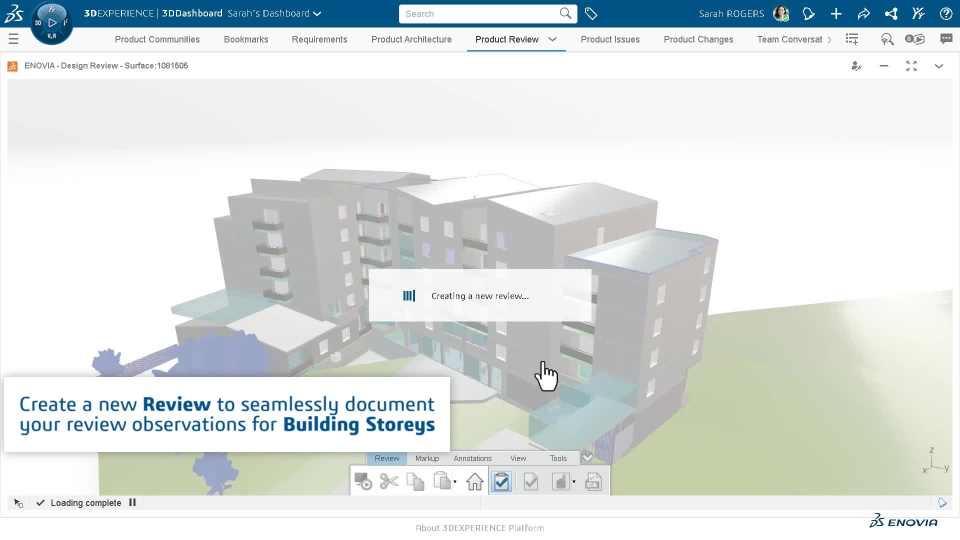Switch to Product Architecture tab

411,39
